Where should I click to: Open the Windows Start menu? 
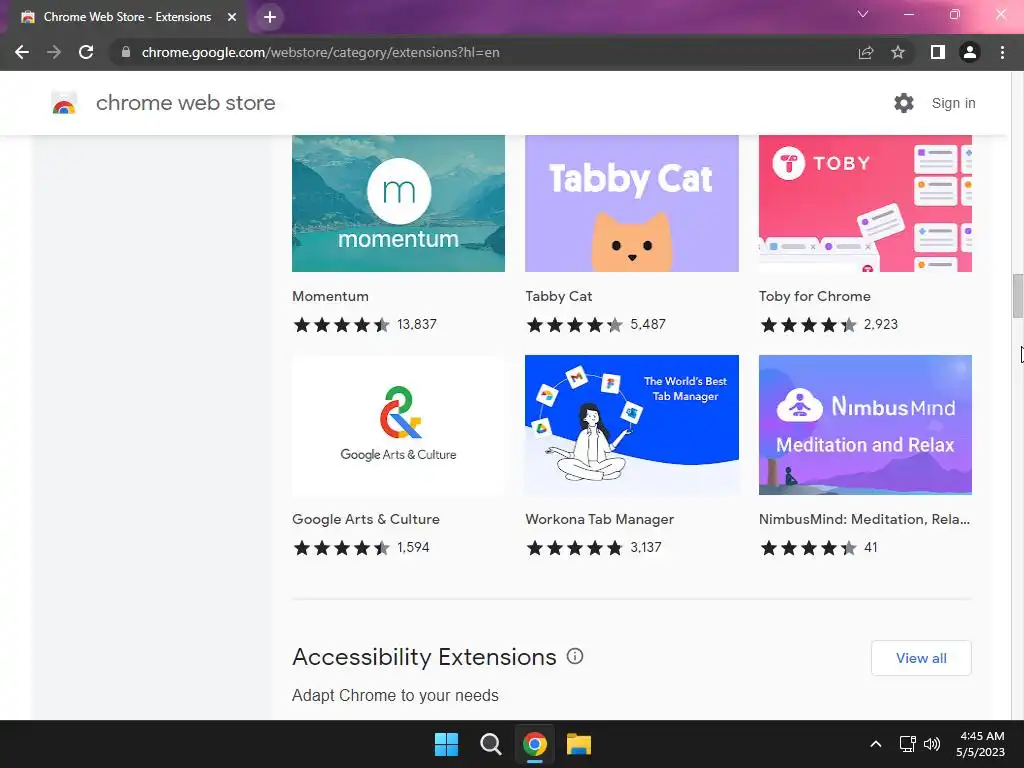point(447,744)
